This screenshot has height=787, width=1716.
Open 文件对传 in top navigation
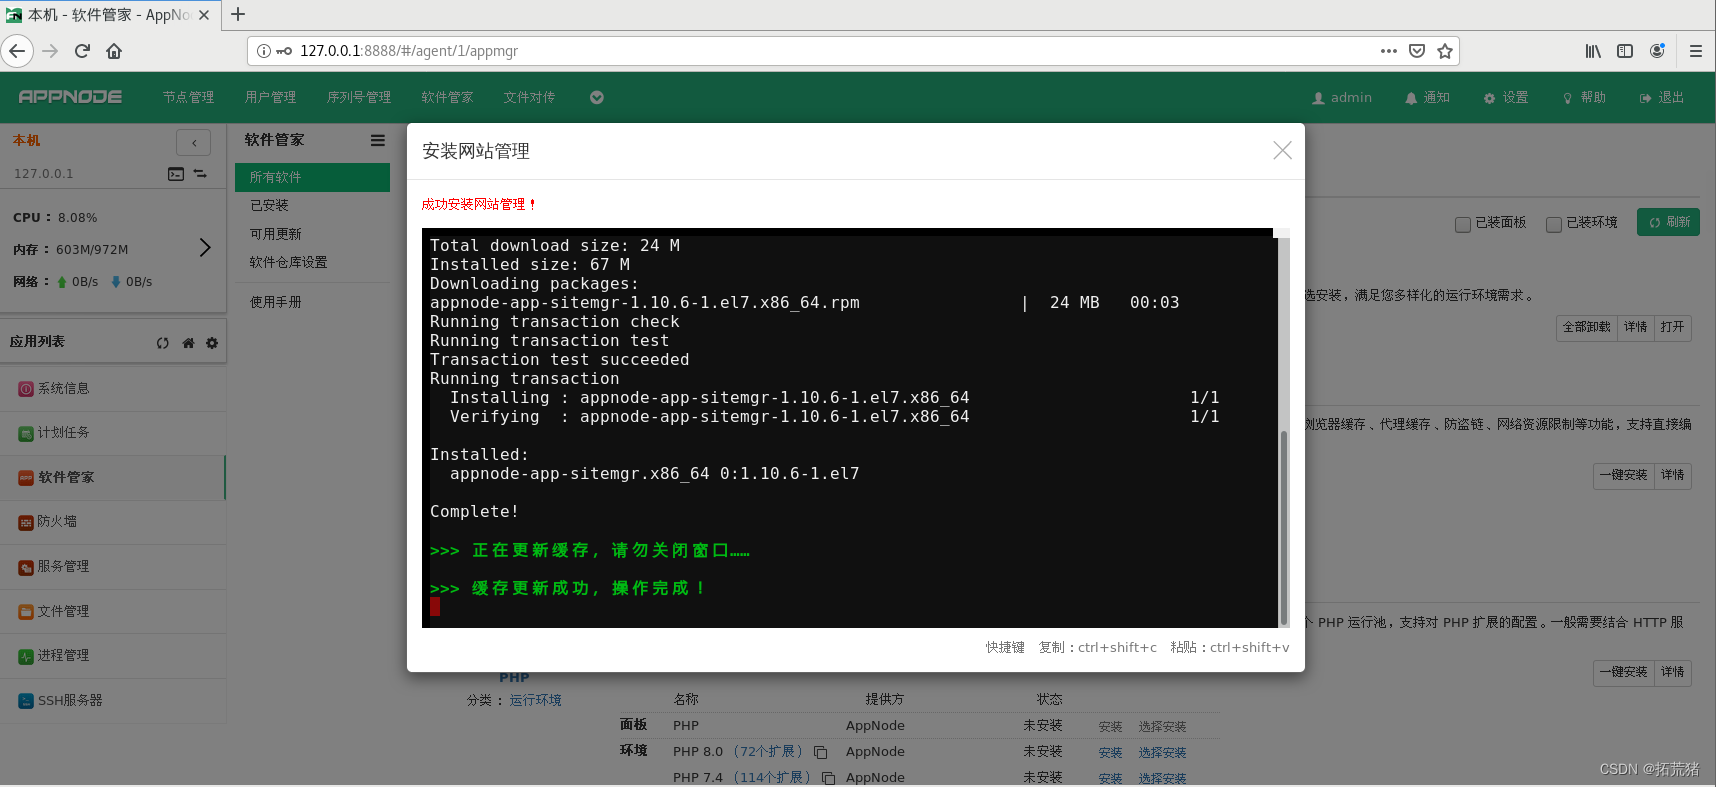(529, 97)
